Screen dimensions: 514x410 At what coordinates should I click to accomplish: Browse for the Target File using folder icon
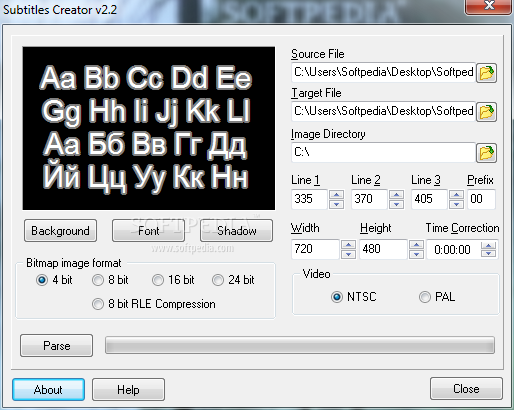click(486, 112)
